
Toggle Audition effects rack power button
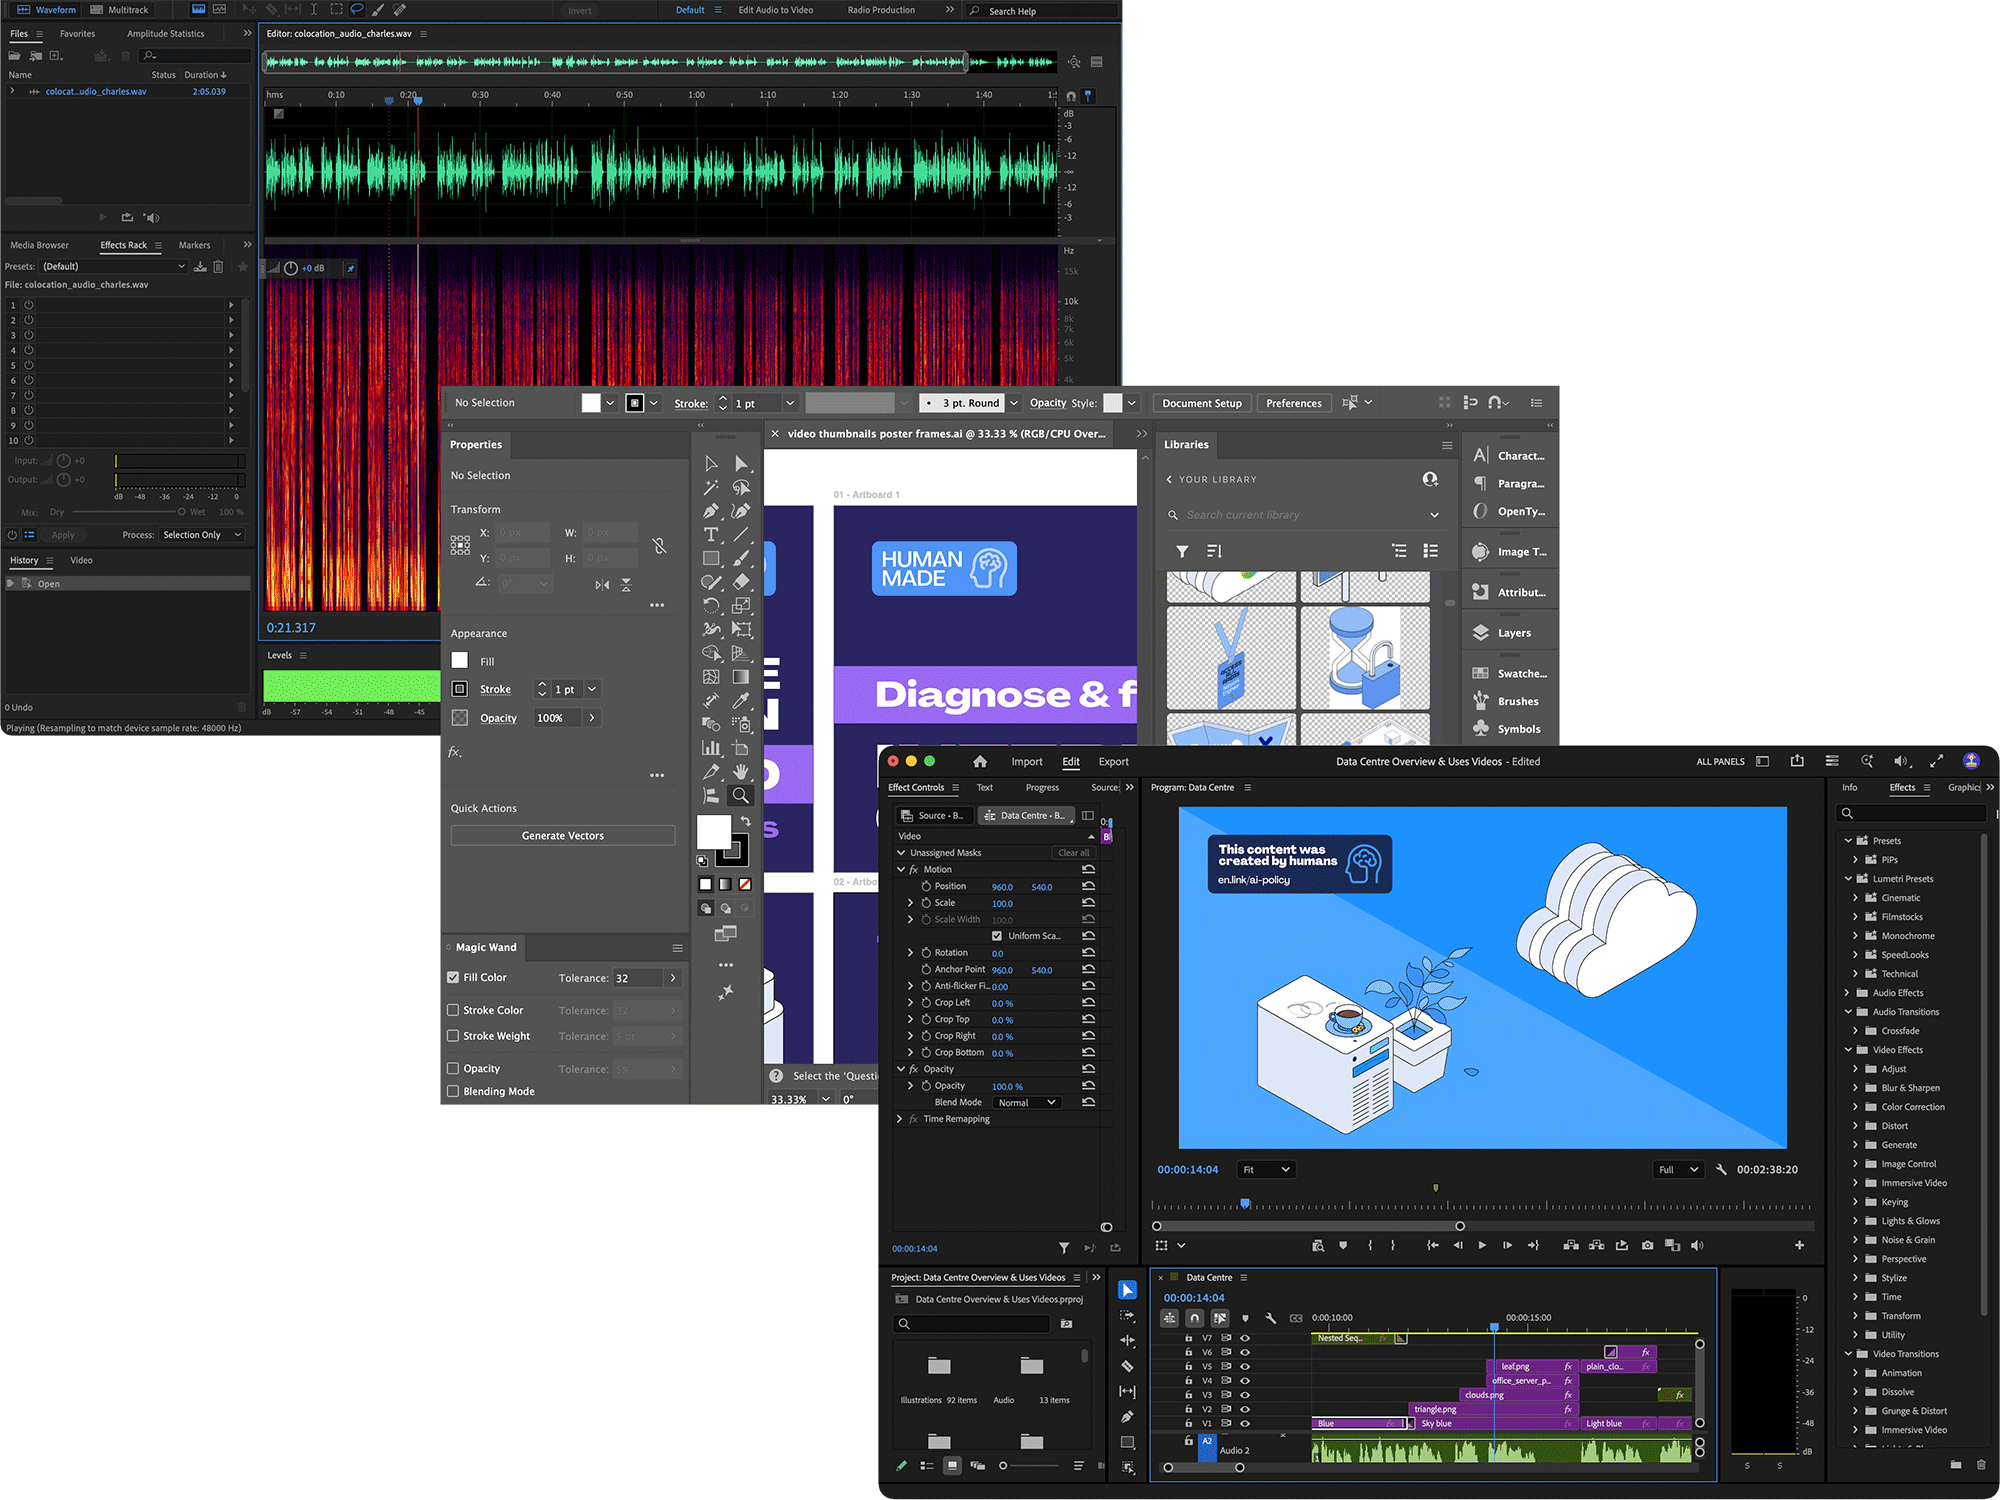tap(12, 535)
